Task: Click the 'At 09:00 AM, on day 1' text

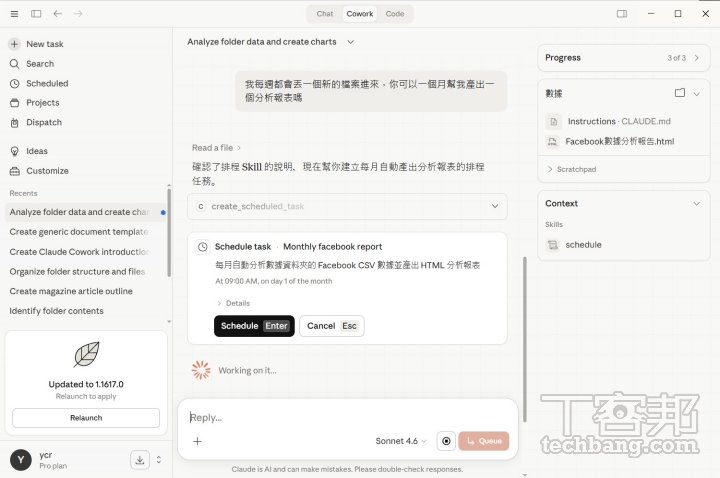Action: [x=274, y=281]
